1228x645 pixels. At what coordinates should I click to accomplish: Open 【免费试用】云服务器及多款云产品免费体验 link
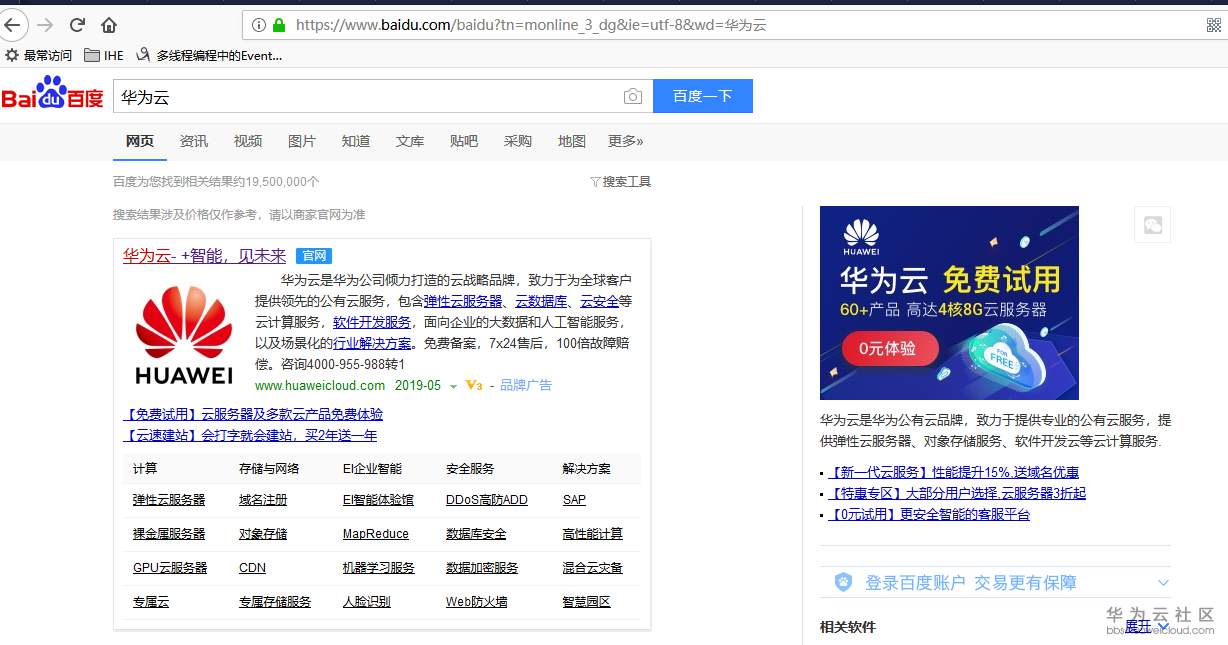253,414
